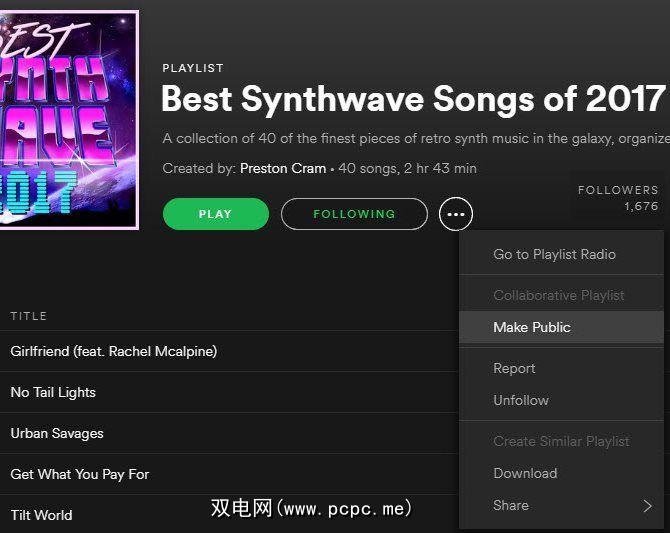Select the Get What You Pay For track
This screenshot has height=533, width=670.
click(x=229, y=474)
